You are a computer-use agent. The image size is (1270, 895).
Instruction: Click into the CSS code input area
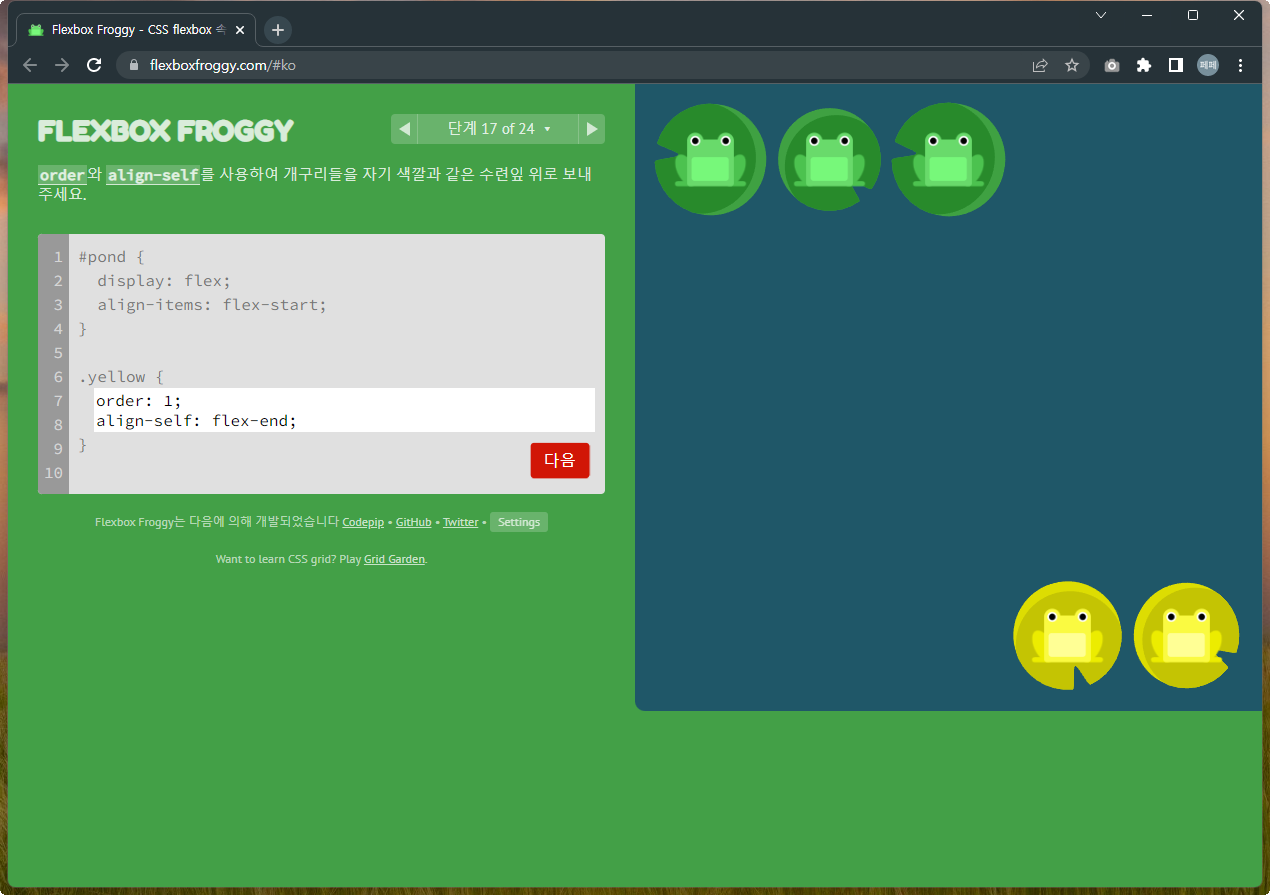click(344, 410)
